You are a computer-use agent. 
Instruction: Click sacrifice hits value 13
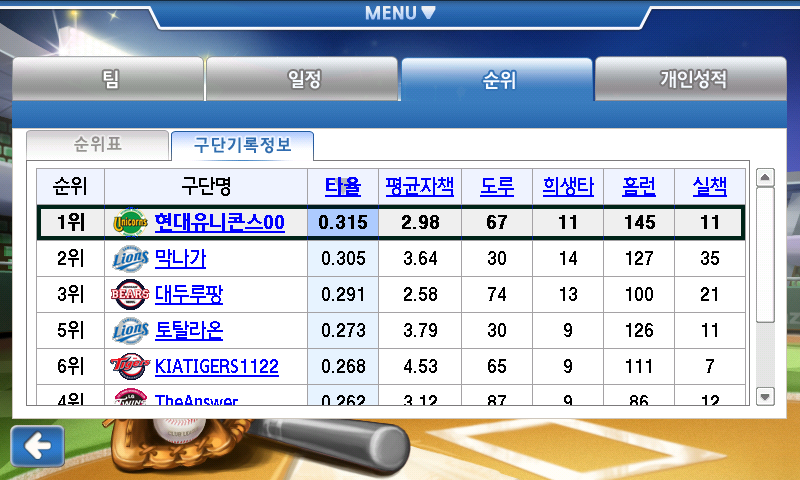[x=568, y=294]
